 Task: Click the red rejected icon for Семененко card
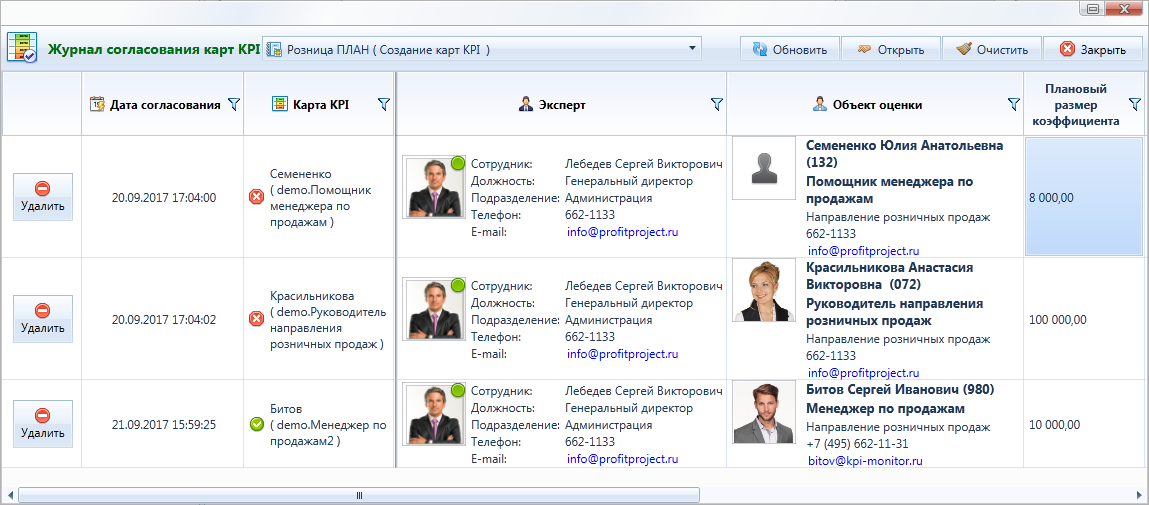256,197
